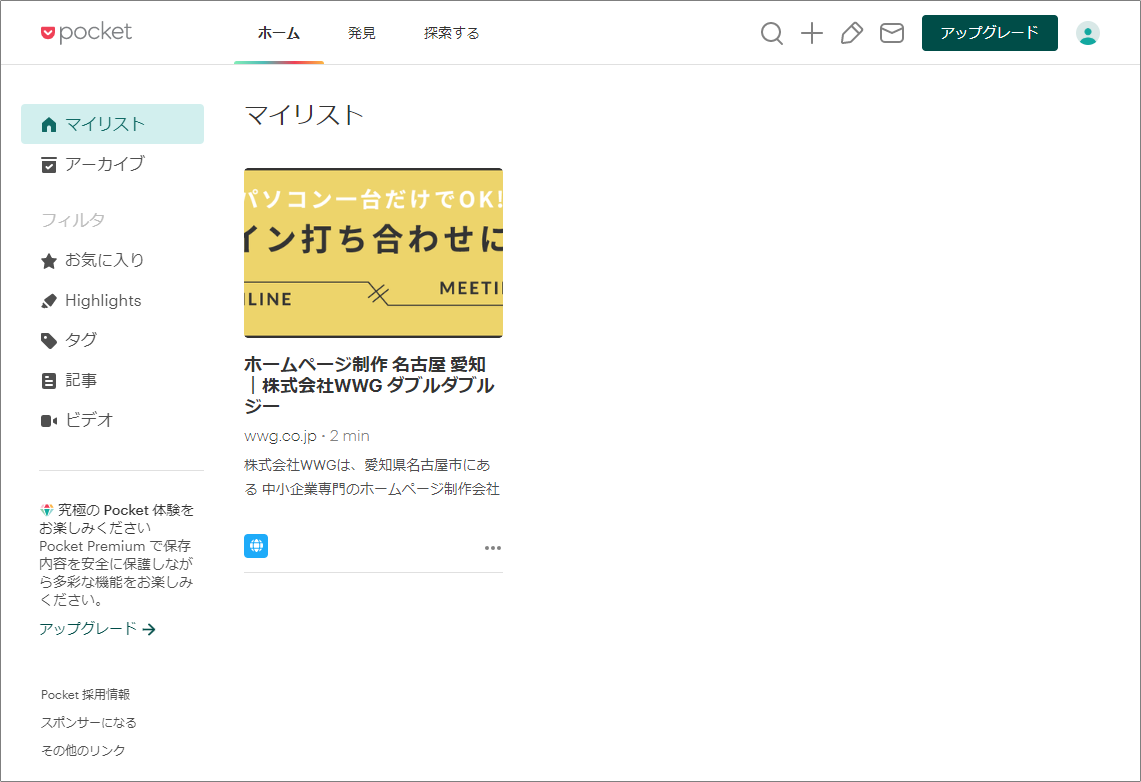This screenshot has height=782, width=1141.
Task: Open the user profile avatar menu
Action: coord(1087,33)
